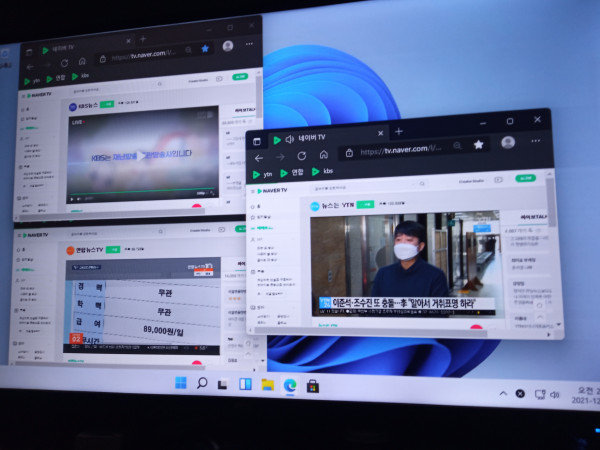
Task: Click the search magnifier in 연합뉴스TV window
Action: (161, 232)
